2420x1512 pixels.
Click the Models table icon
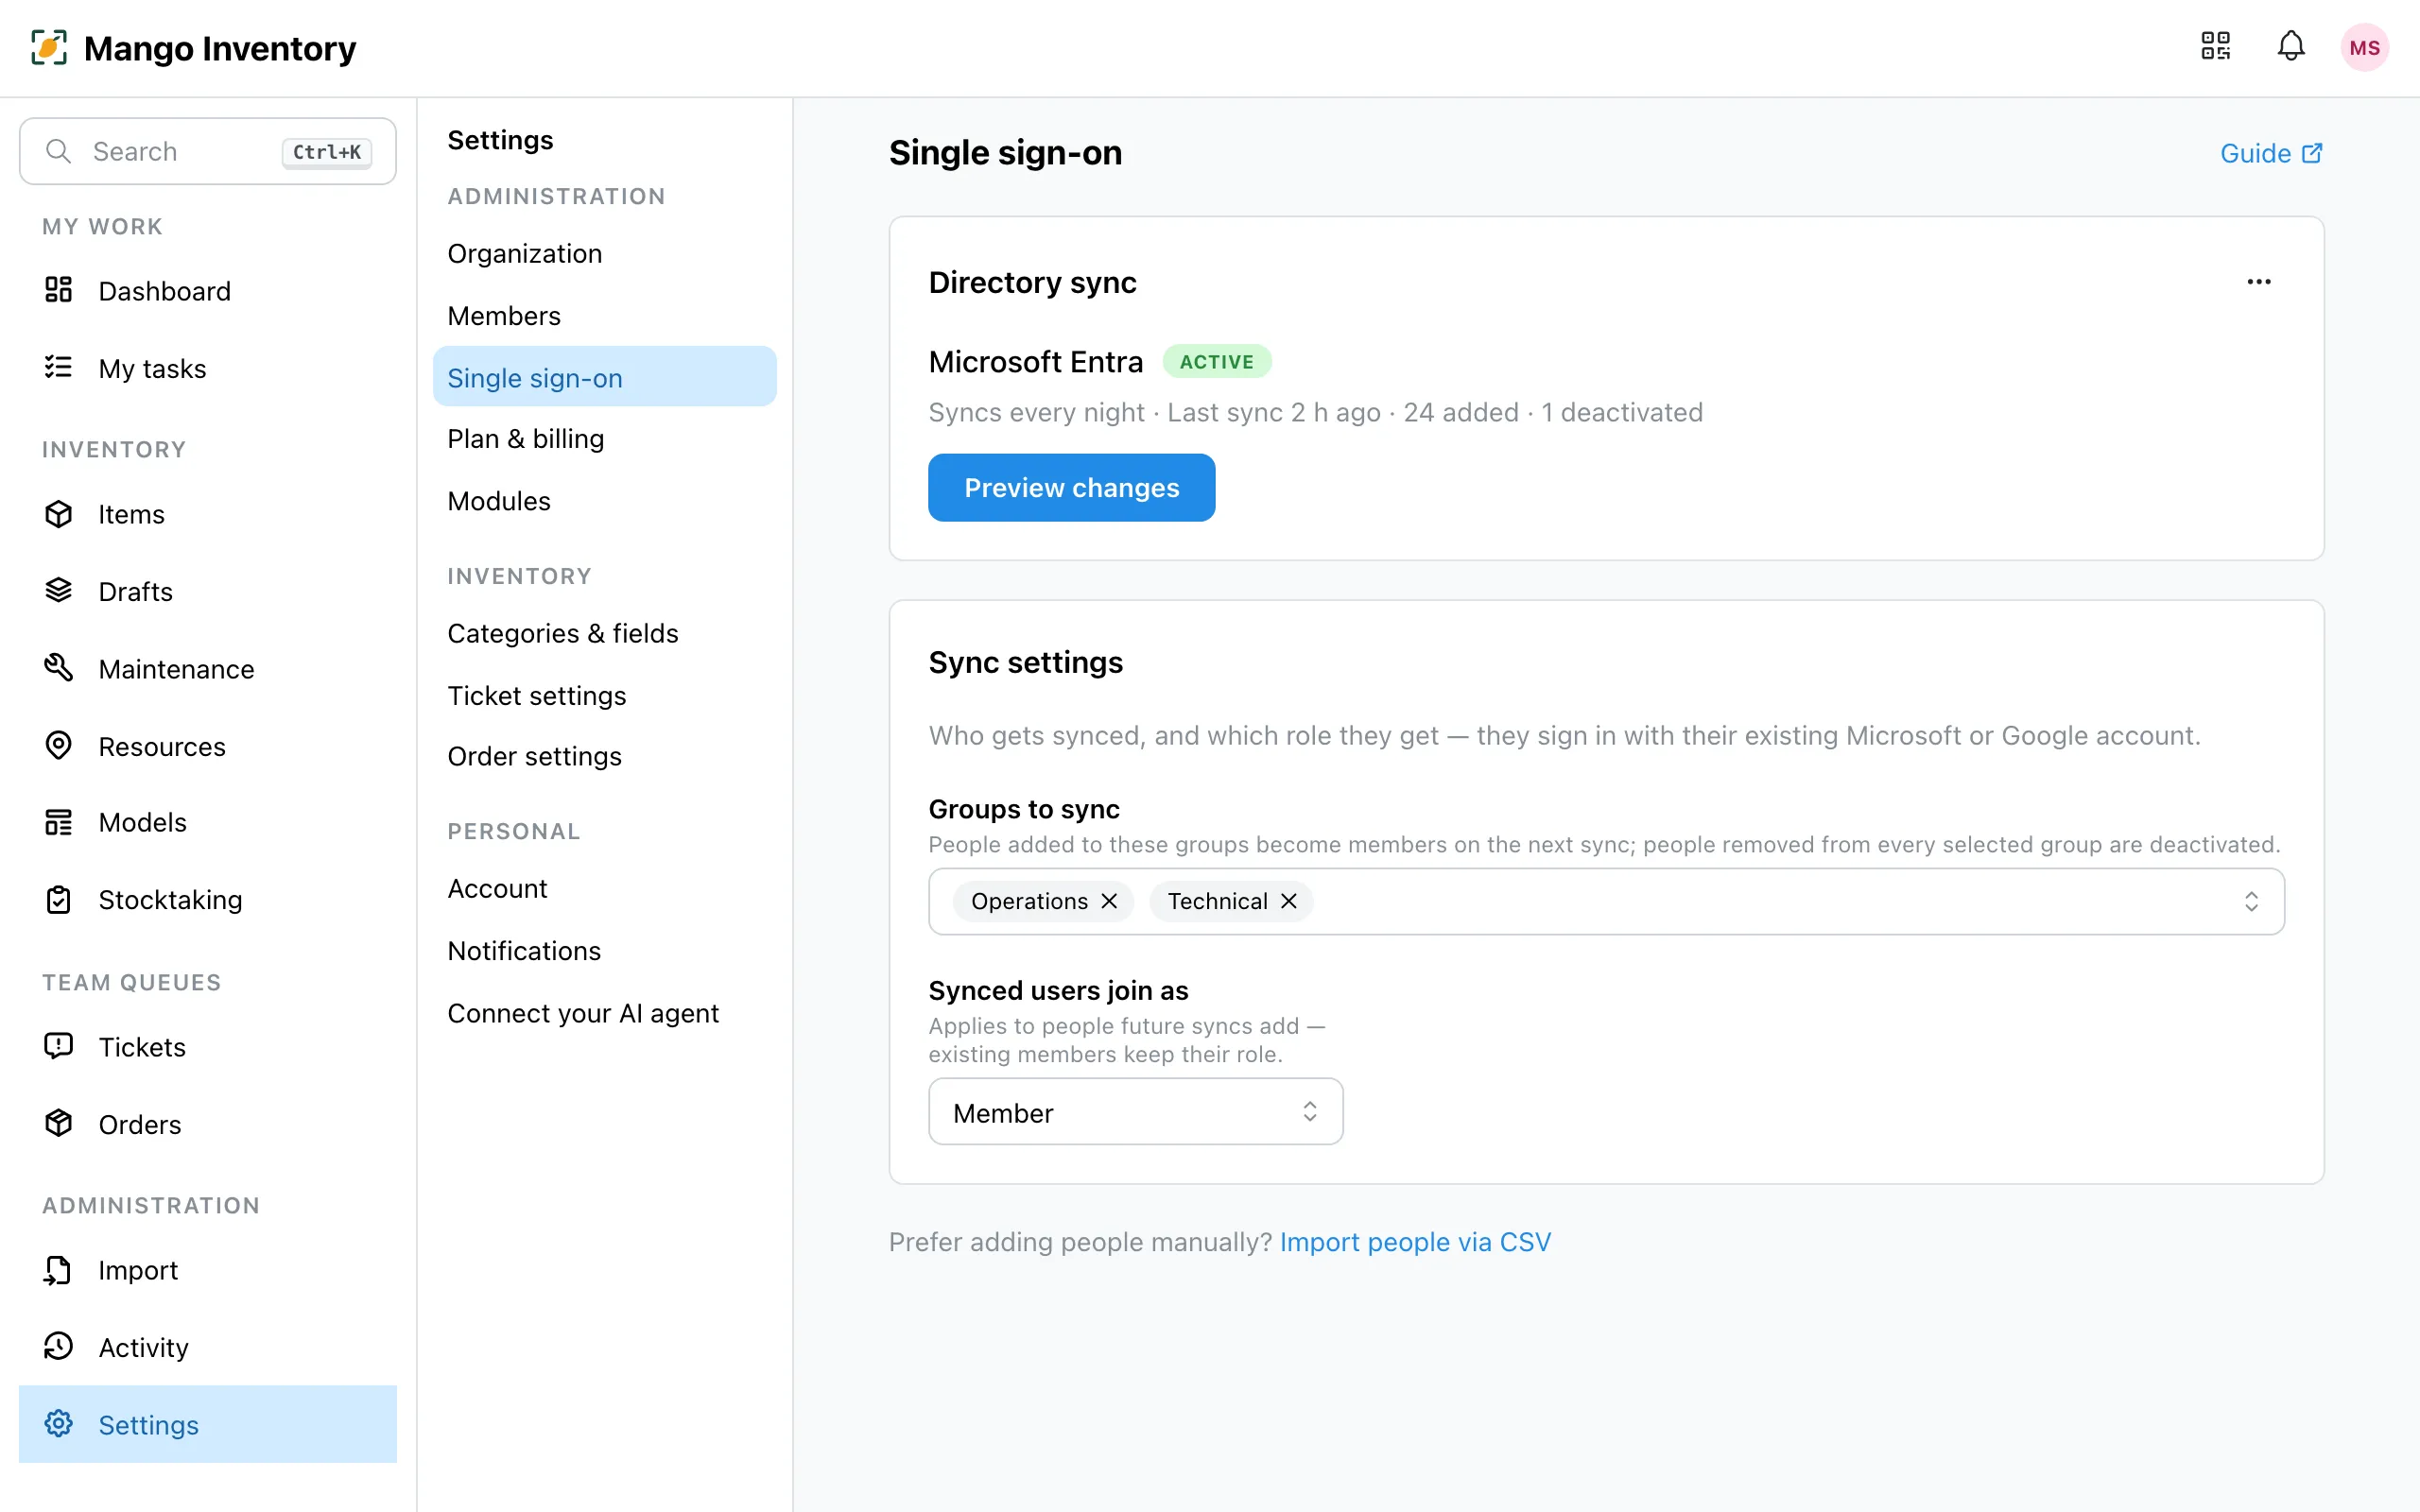59,822
